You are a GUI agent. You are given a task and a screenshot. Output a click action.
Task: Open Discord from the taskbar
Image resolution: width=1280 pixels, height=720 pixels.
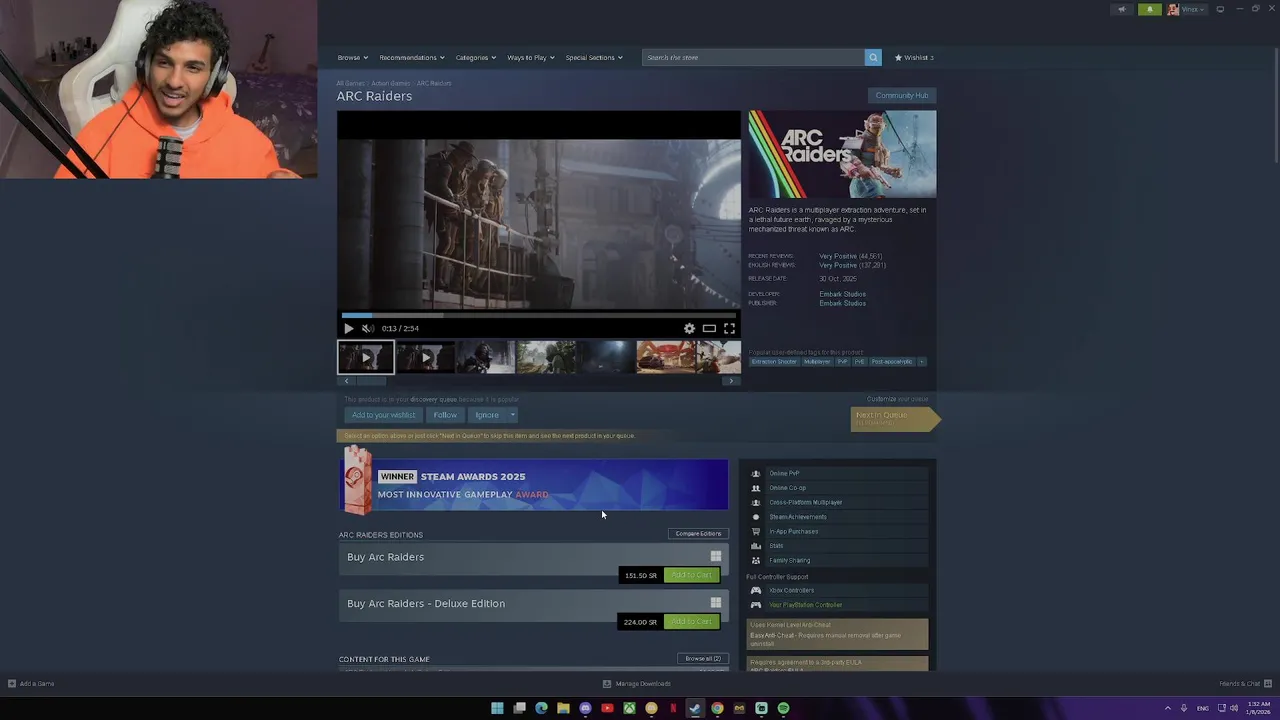pyautogui.click(x=585, y=708)
